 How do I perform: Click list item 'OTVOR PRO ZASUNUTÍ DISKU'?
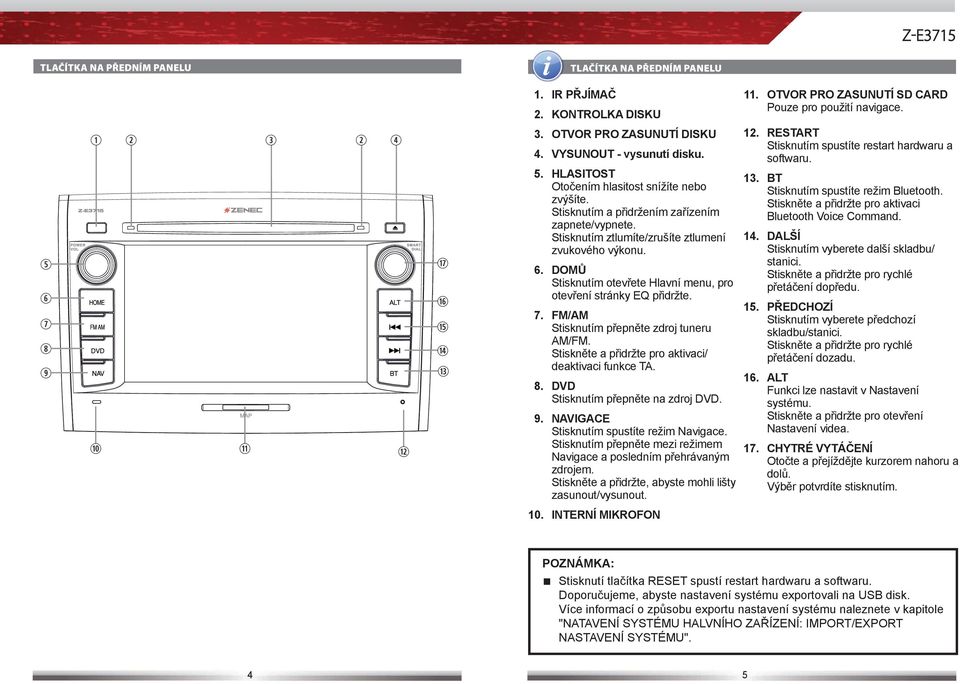coord(634,134)
